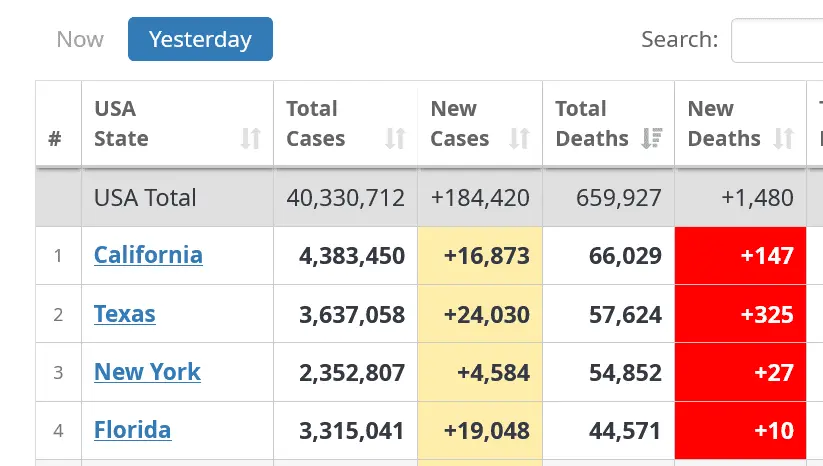Click the USA State header text
Viewport: 823px width, 466px height.
click(121, 124)
